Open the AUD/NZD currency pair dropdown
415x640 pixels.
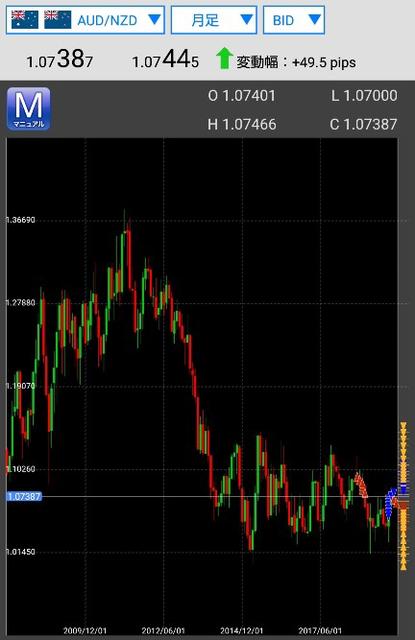85,20
